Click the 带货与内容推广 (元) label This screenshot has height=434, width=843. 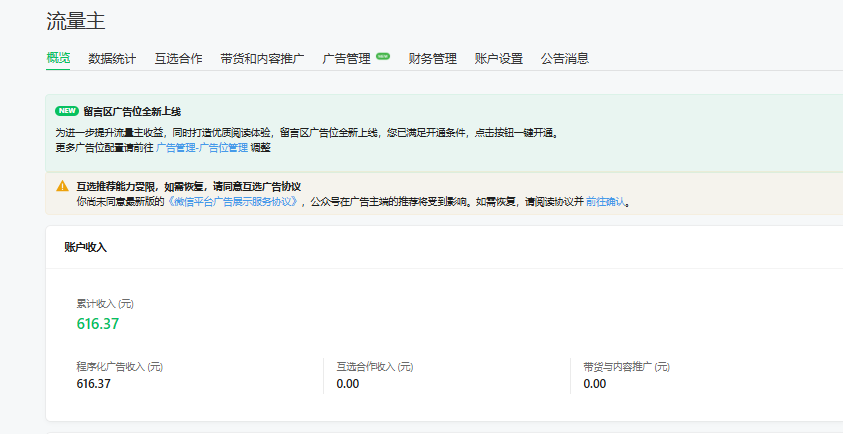(626, 367)
